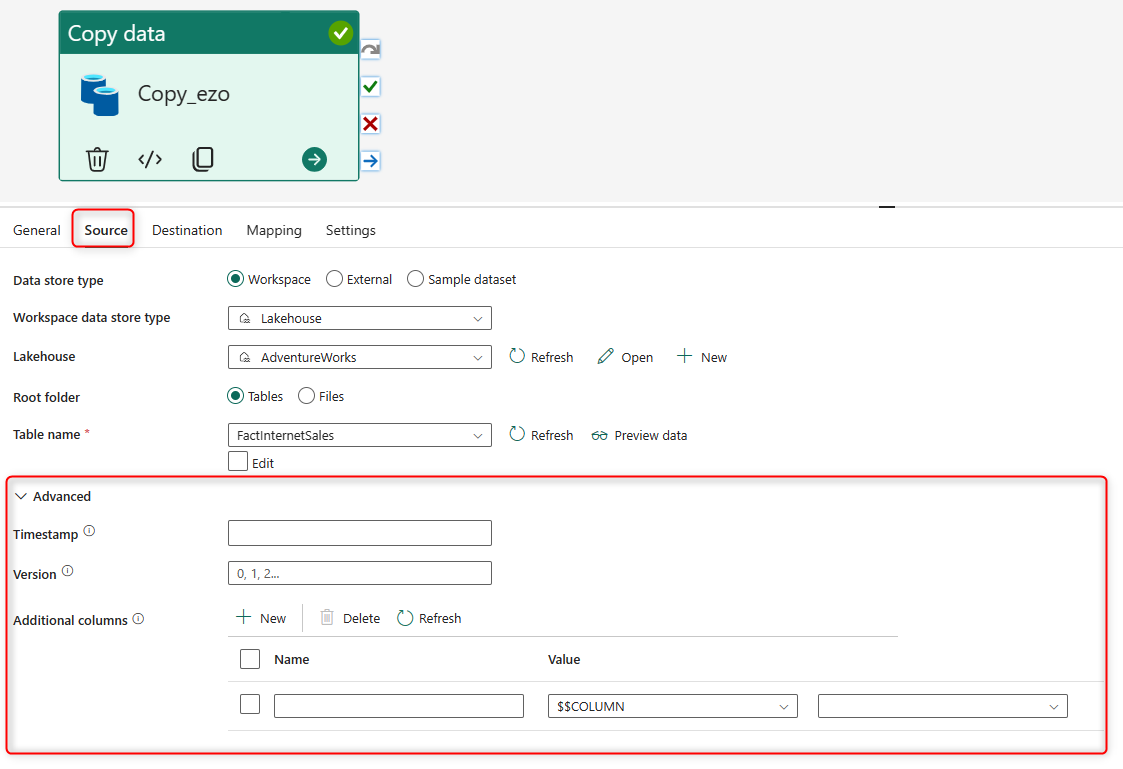The width and height of the screenshot is (1123, 769).
Task: Open the code view icon on Copy_ezo activity
Action: (150, 159)
